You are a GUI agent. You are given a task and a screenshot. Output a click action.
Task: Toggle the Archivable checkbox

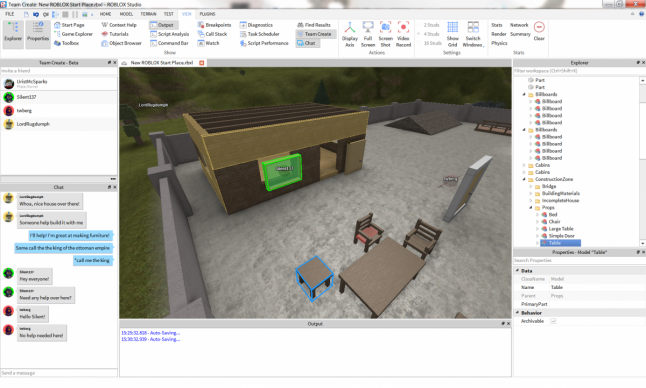coord(553,321)
